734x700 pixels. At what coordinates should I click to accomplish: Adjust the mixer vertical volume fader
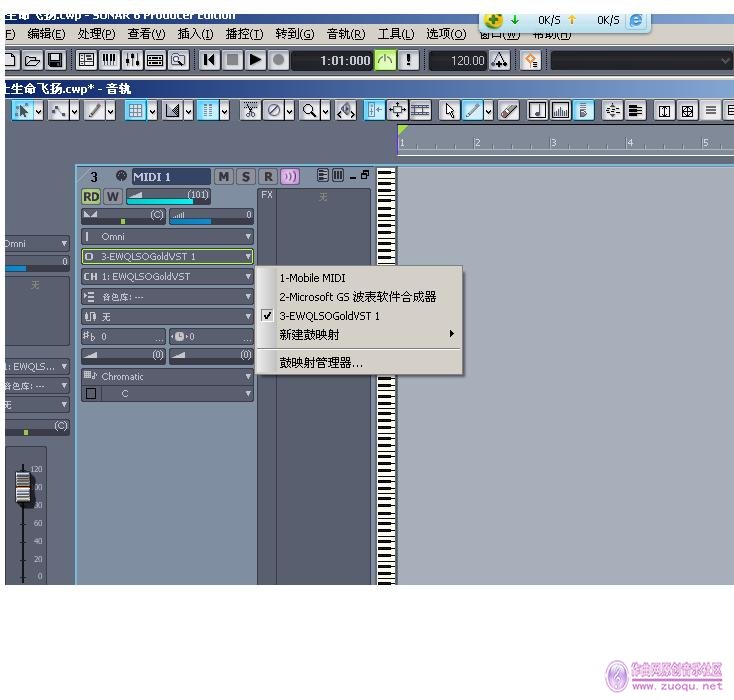(x=22, y=487)
